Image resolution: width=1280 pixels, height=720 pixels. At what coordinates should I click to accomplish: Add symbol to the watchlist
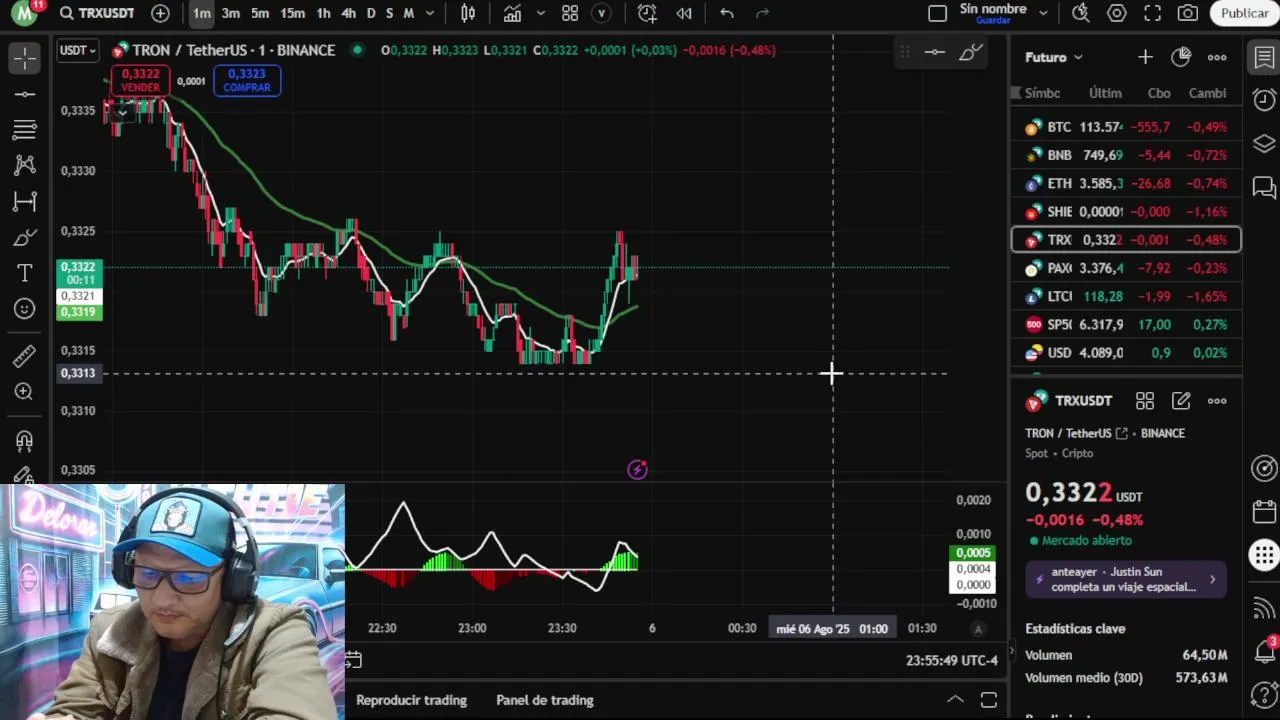click(1145, 57)
